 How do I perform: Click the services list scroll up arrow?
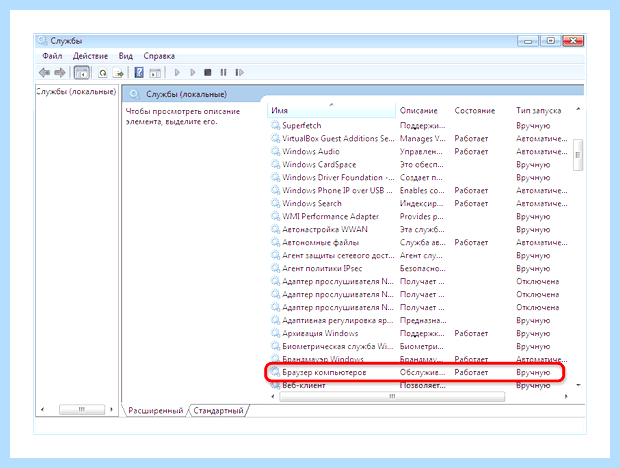578,109
